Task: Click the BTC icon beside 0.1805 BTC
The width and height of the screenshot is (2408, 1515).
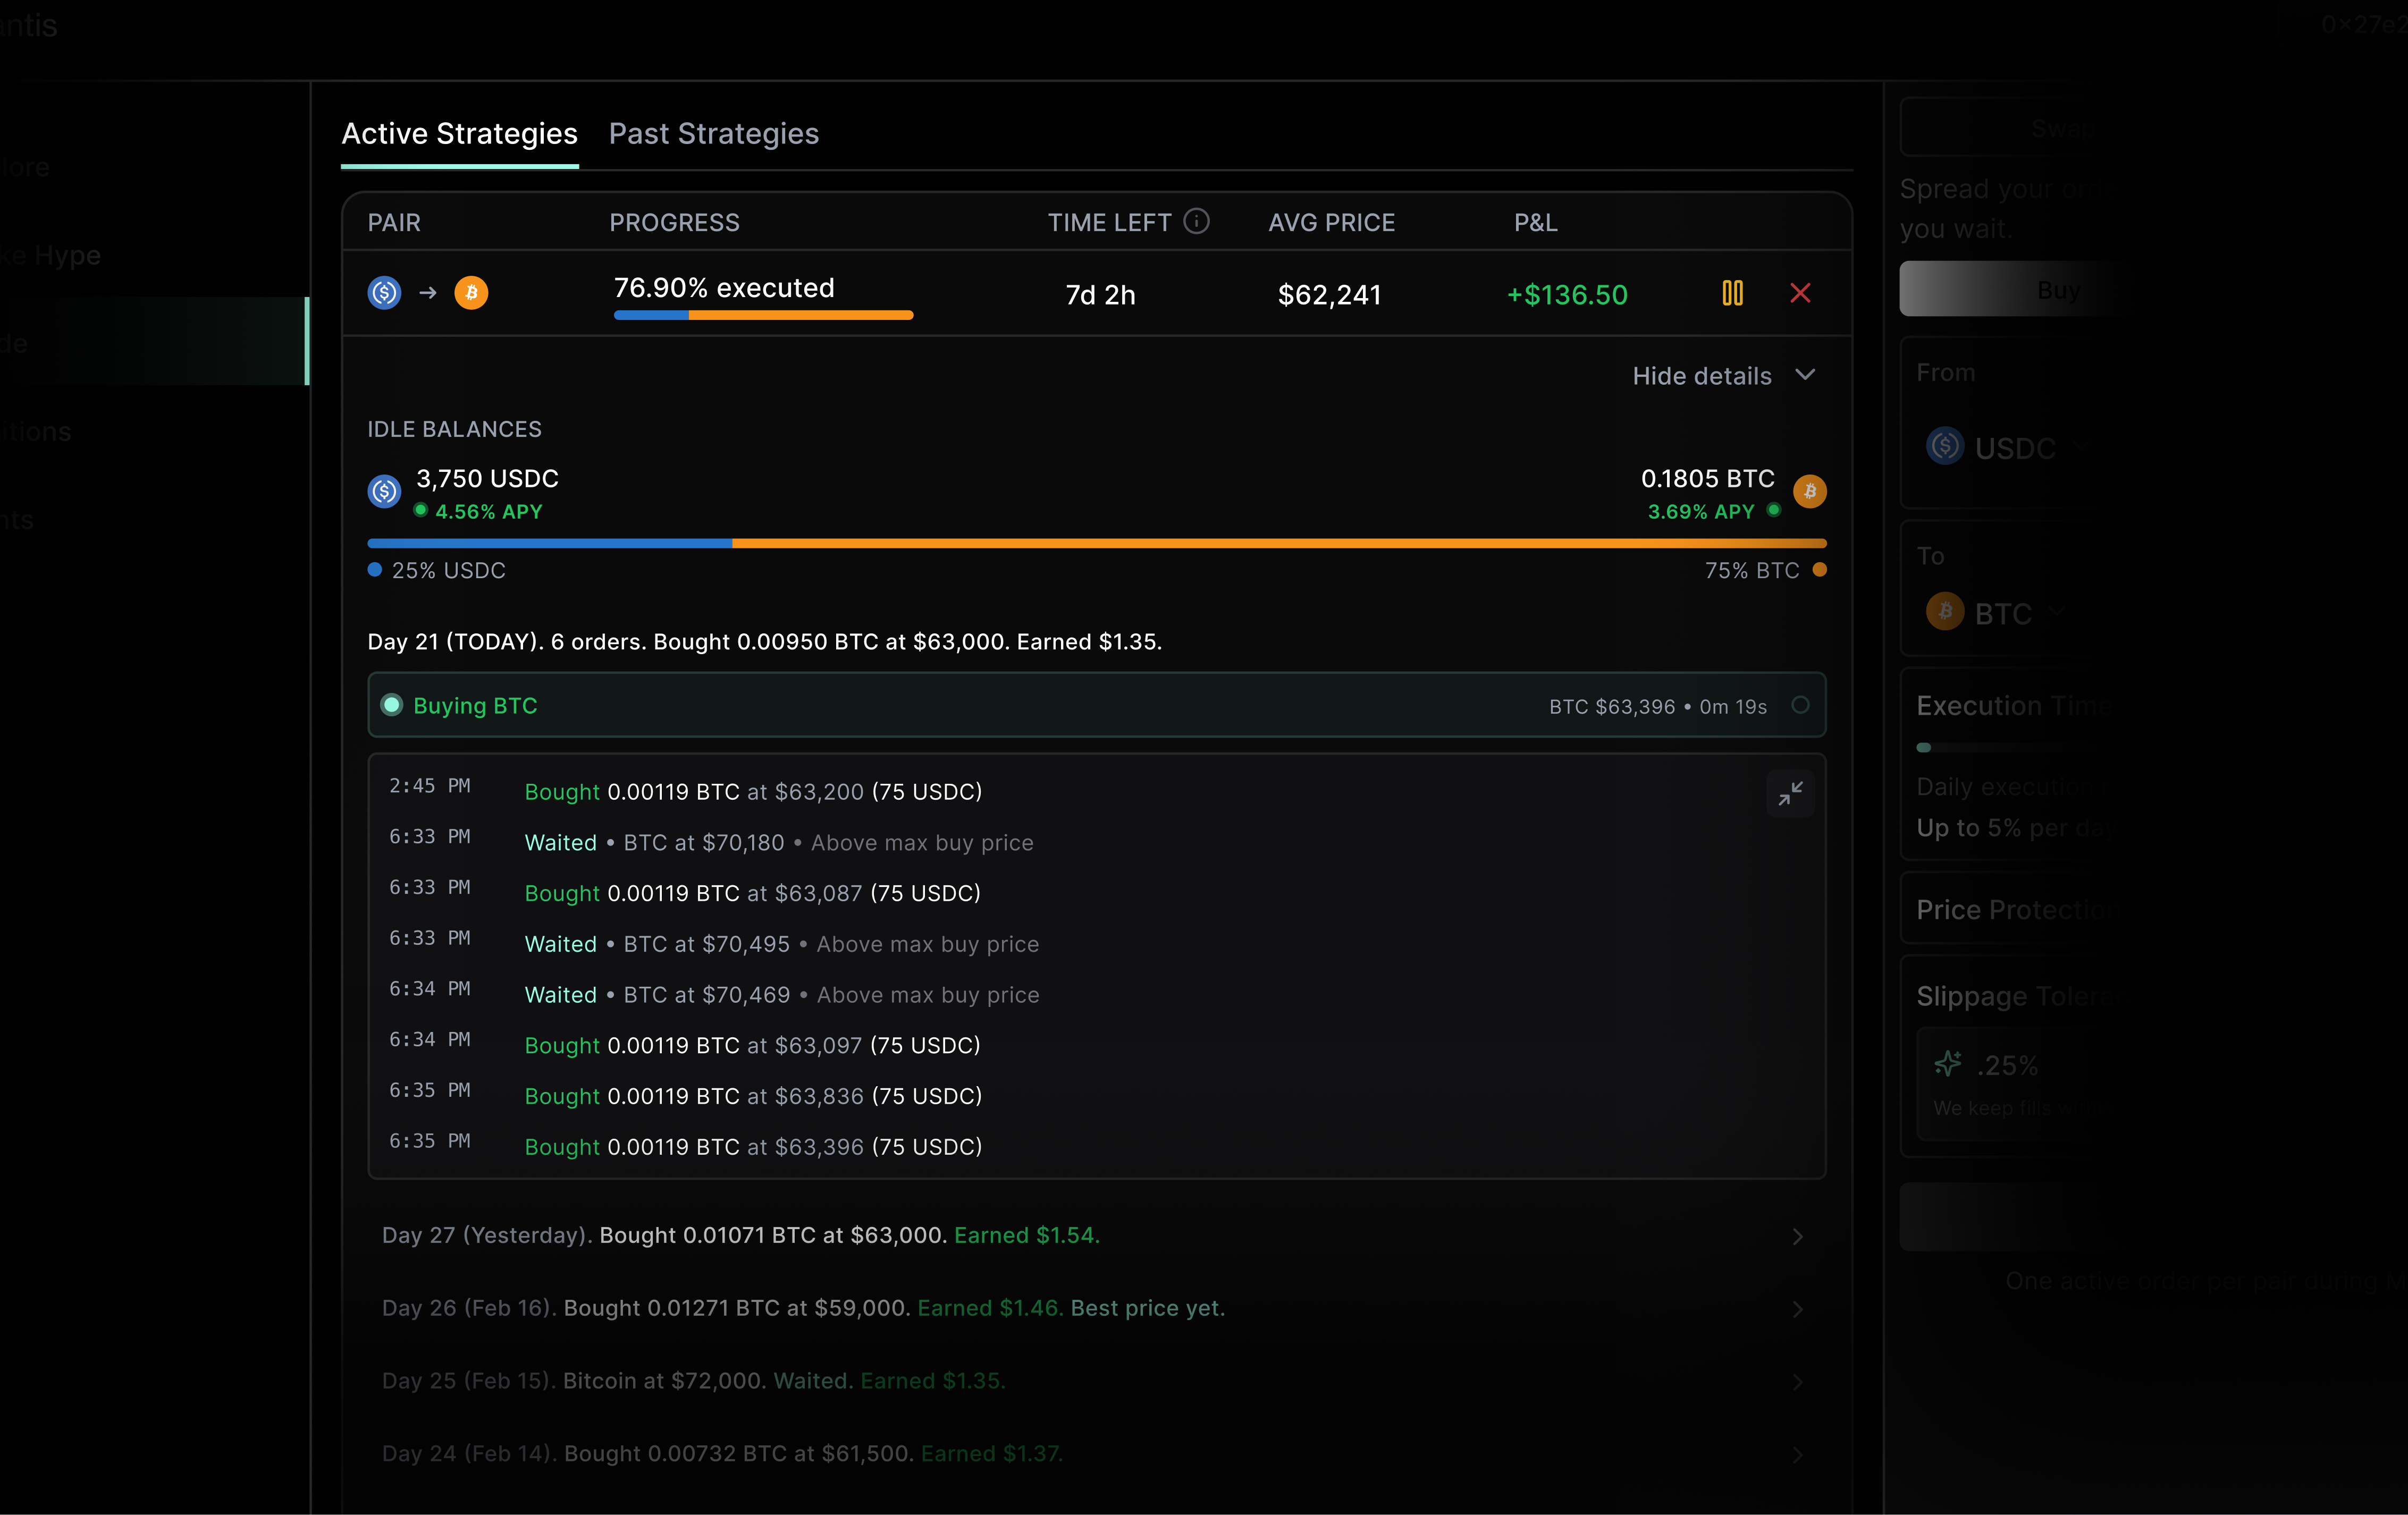Action: 1809,491
